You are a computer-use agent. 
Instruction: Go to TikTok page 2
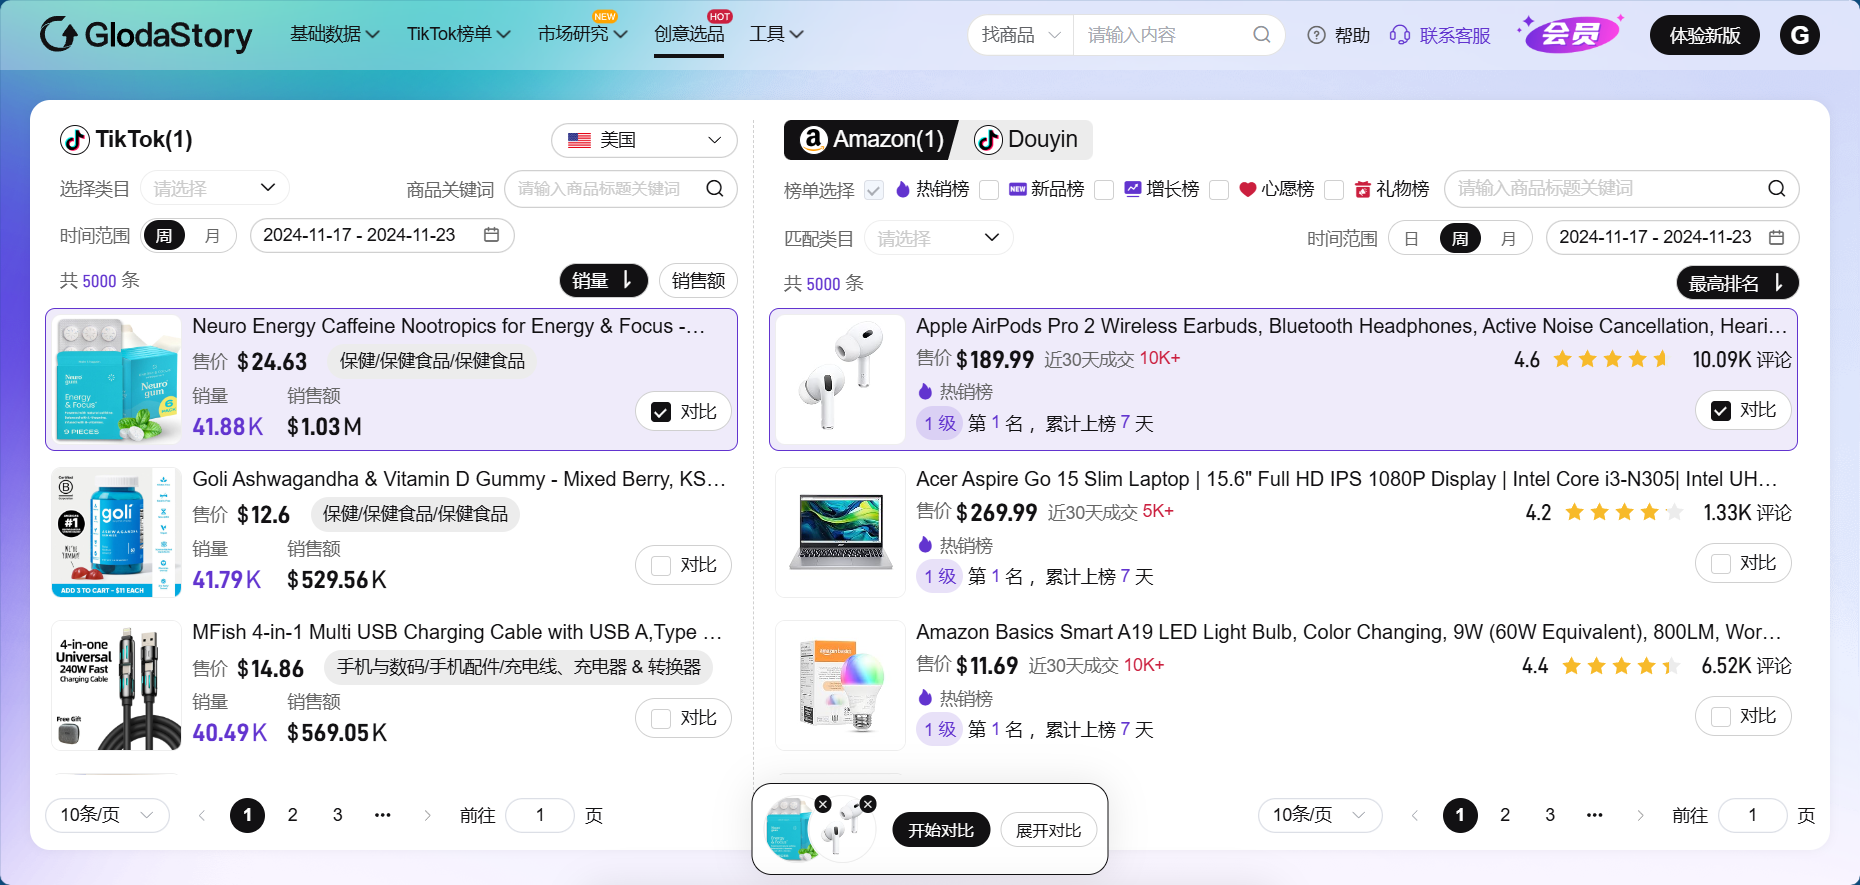[293, 815]
